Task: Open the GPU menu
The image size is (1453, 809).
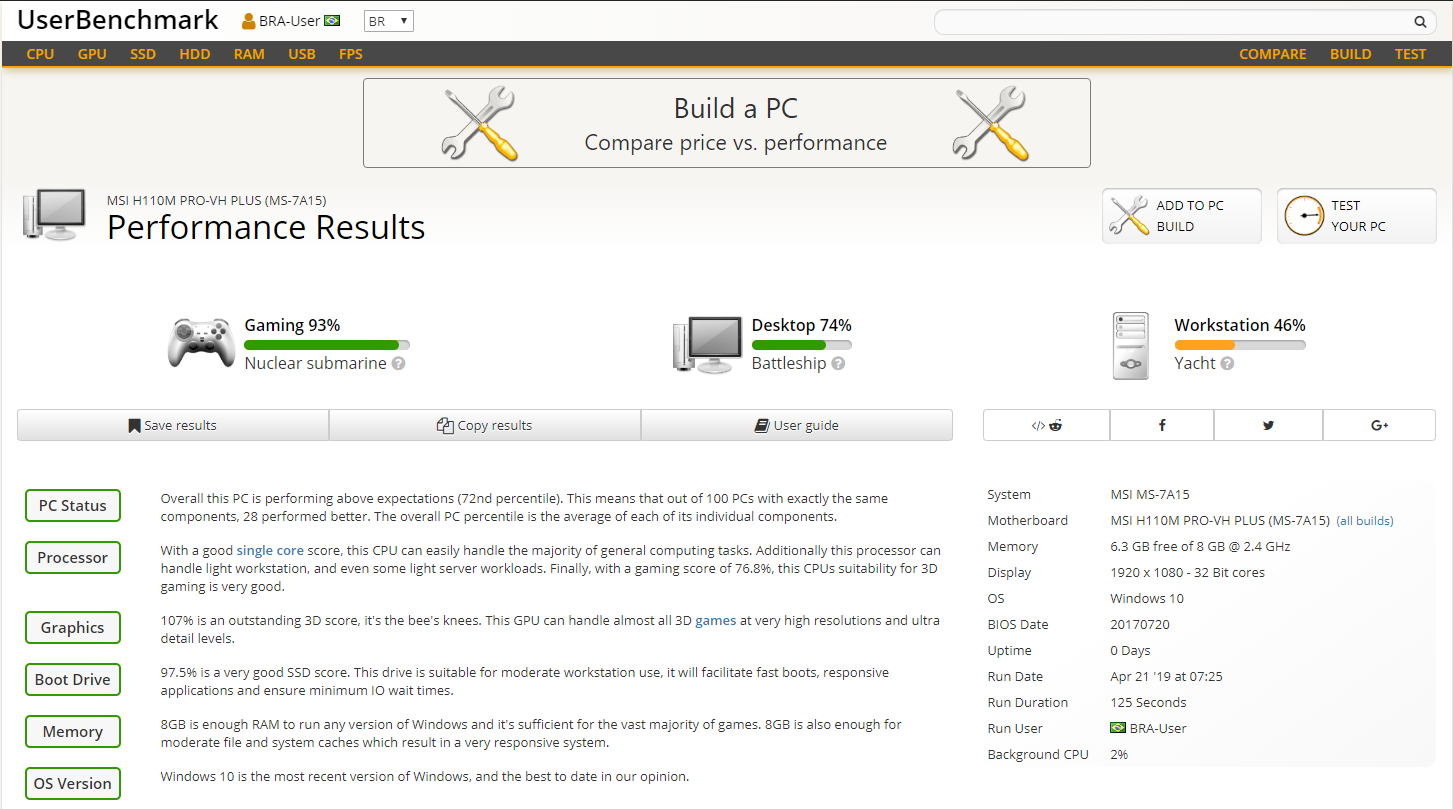Action: pyautogui.click(x=92, y=54)
